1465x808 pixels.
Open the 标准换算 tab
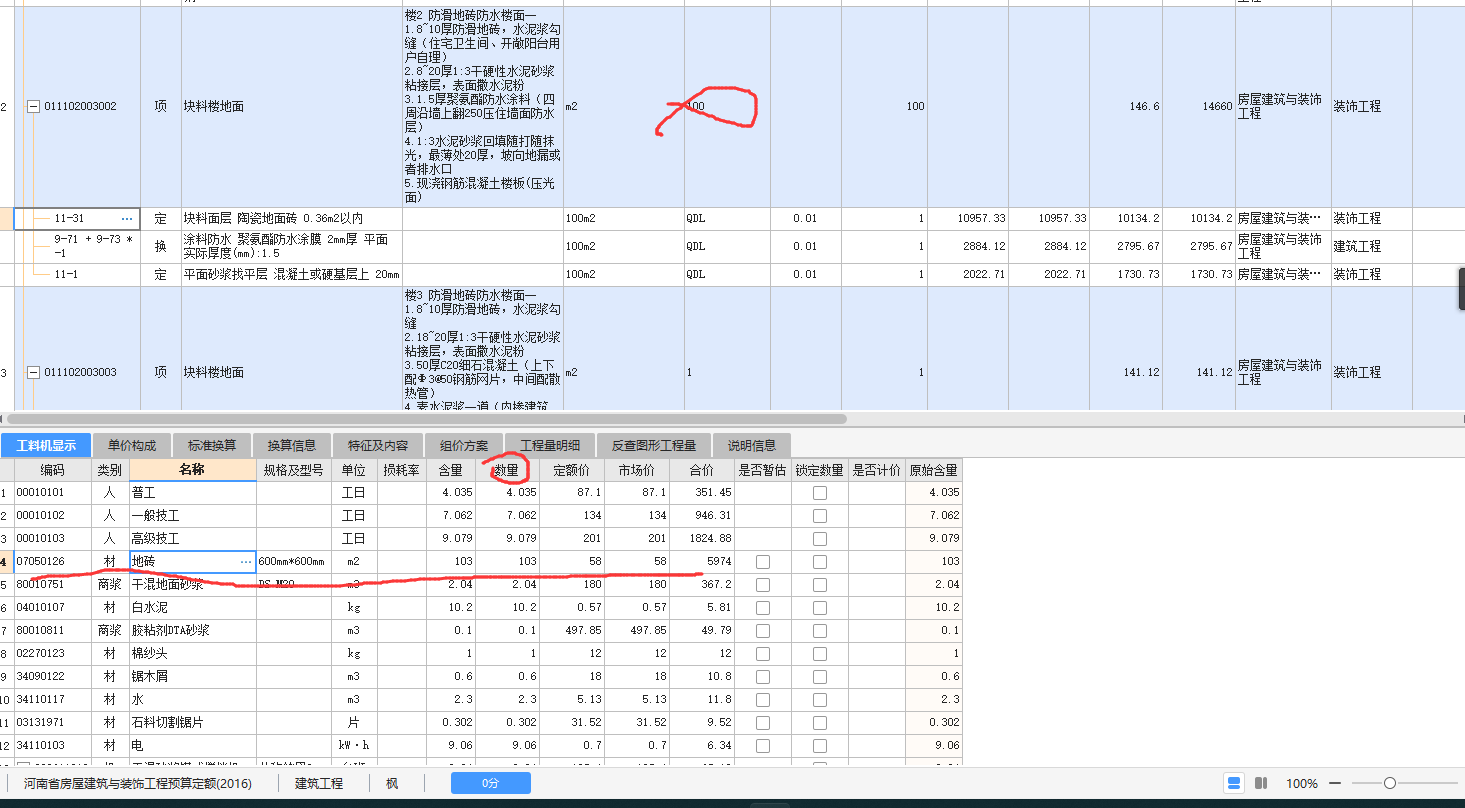212,445
